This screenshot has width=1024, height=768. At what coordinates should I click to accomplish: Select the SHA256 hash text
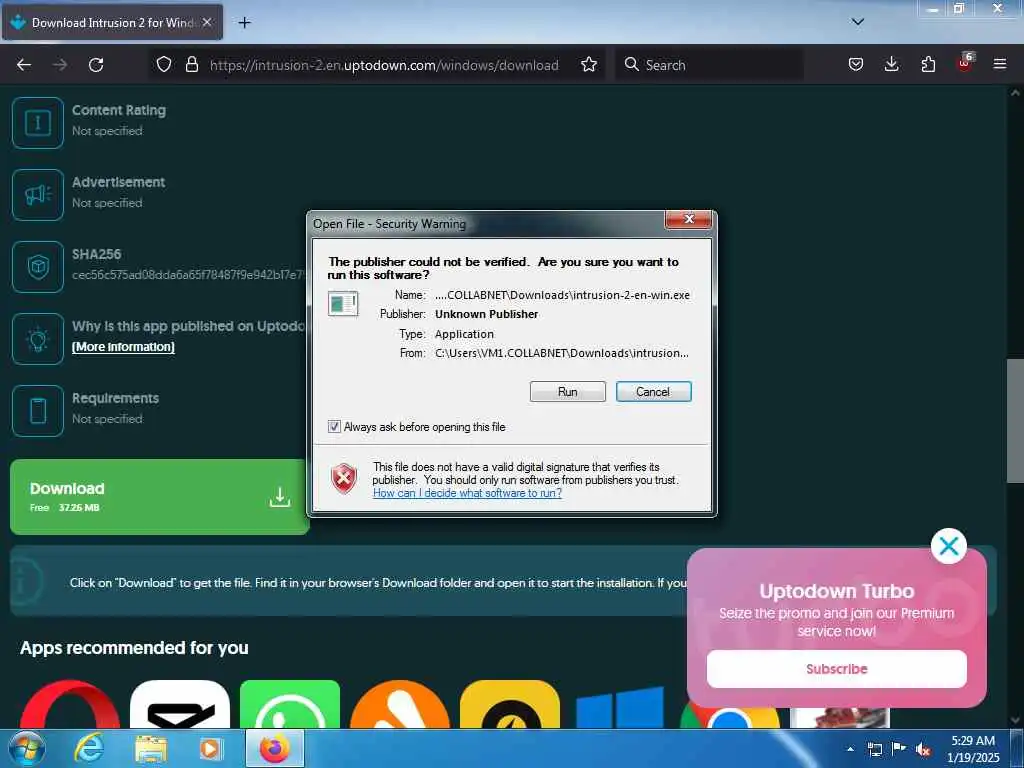(x=188, y=275)
